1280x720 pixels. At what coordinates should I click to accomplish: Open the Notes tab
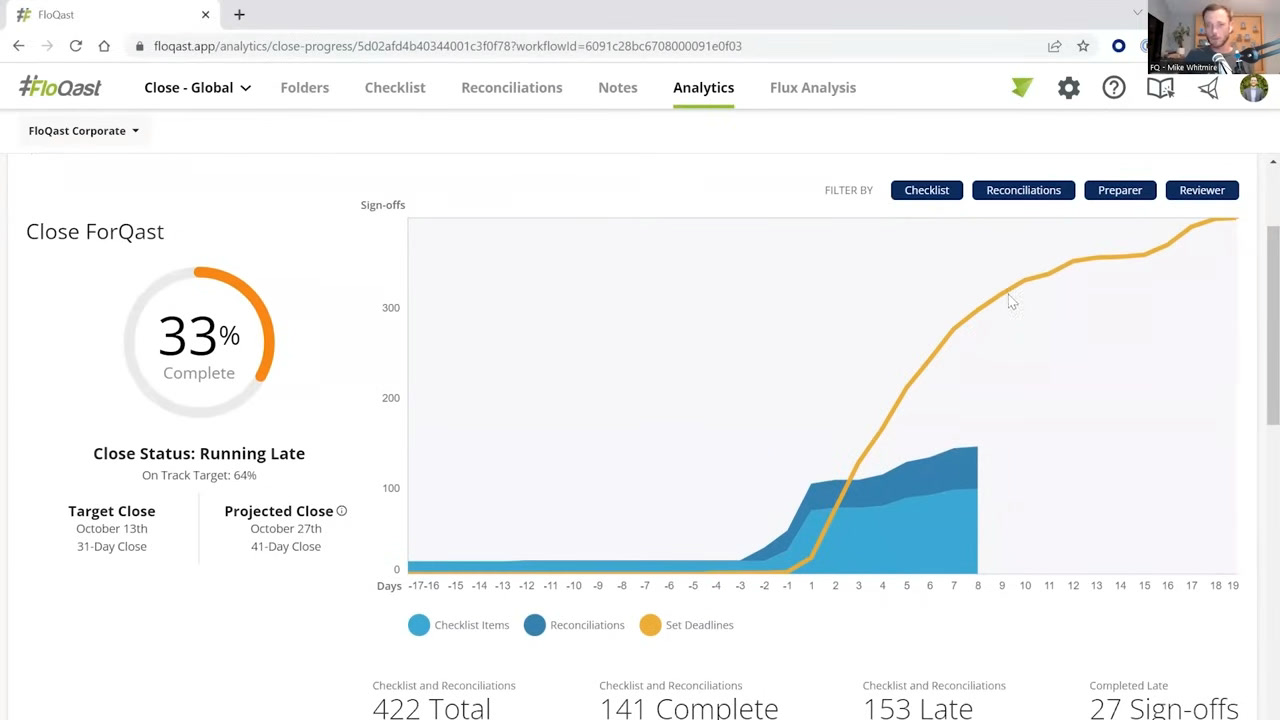coord(618,88)
